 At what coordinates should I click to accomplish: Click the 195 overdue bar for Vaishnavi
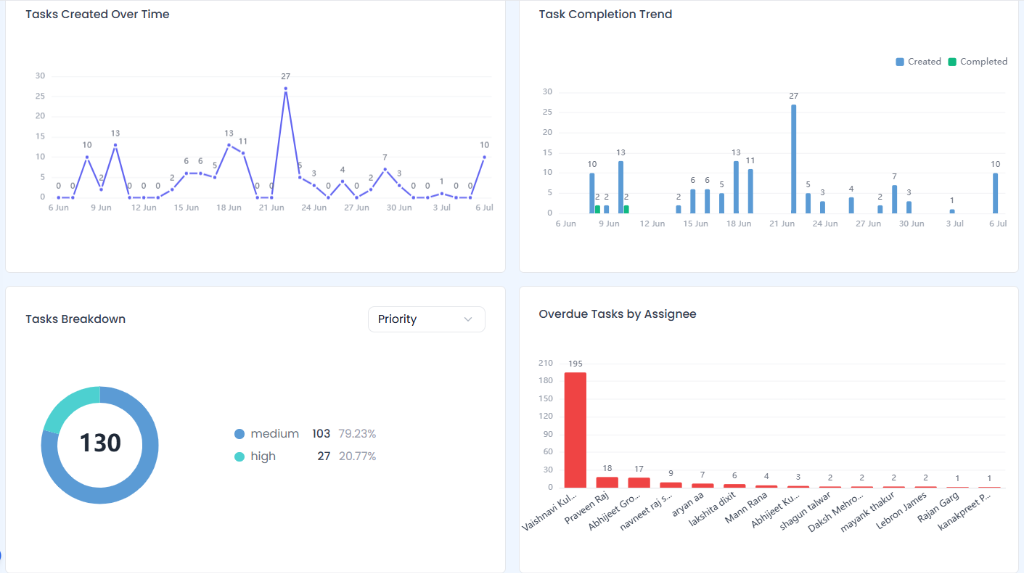(x=575, y=430)
